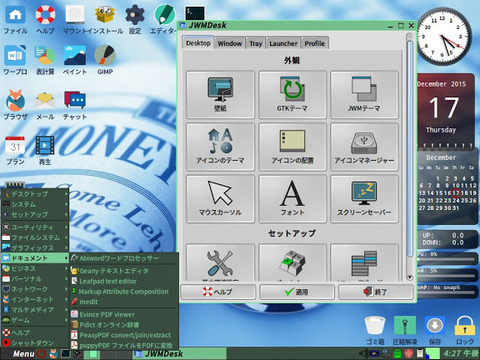Click the 適用 apply button

click(x=297, y=292)
